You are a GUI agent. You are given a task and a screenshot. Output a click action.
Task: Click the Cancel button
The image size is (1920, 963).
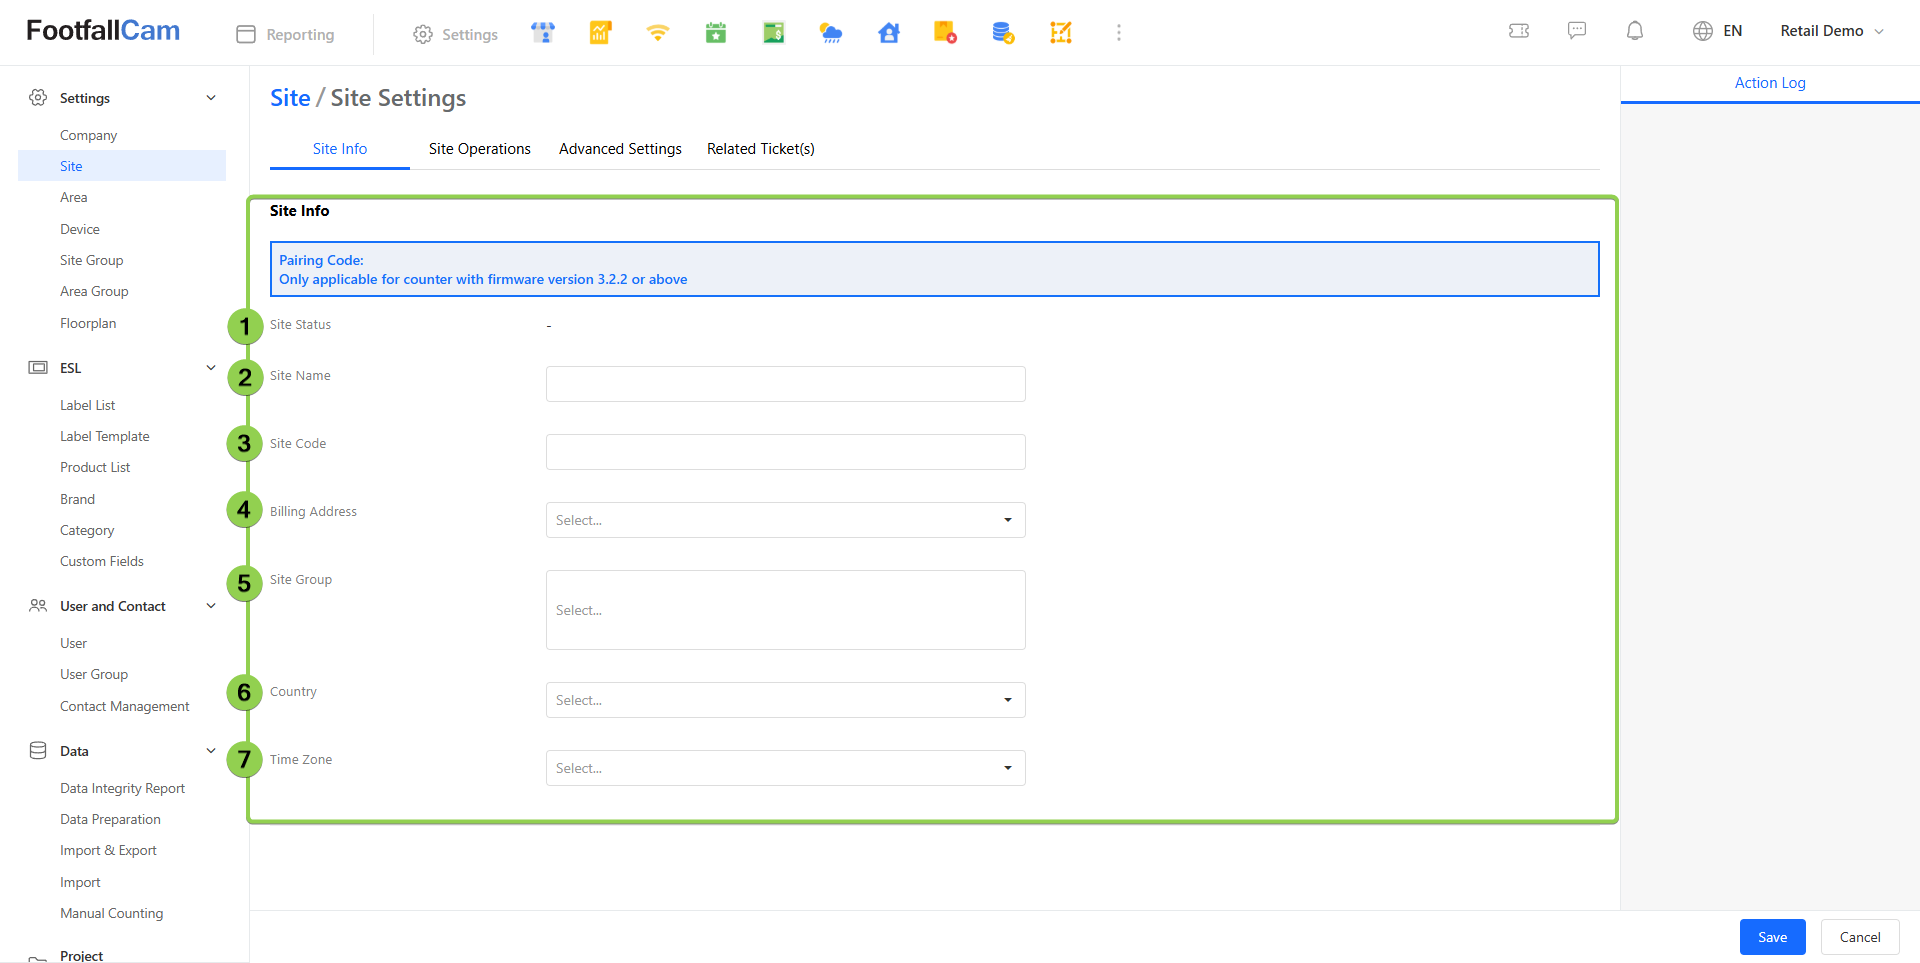[1859, 937]
